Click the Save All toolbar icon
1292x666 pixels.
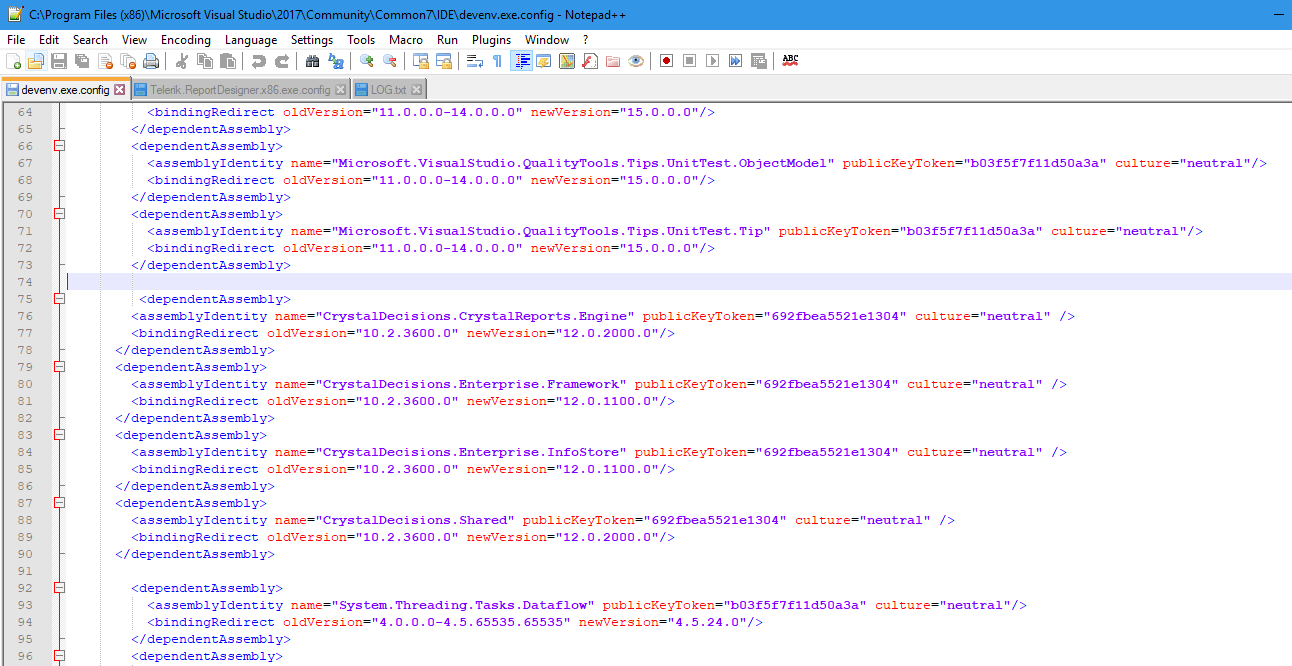[82, 61]
